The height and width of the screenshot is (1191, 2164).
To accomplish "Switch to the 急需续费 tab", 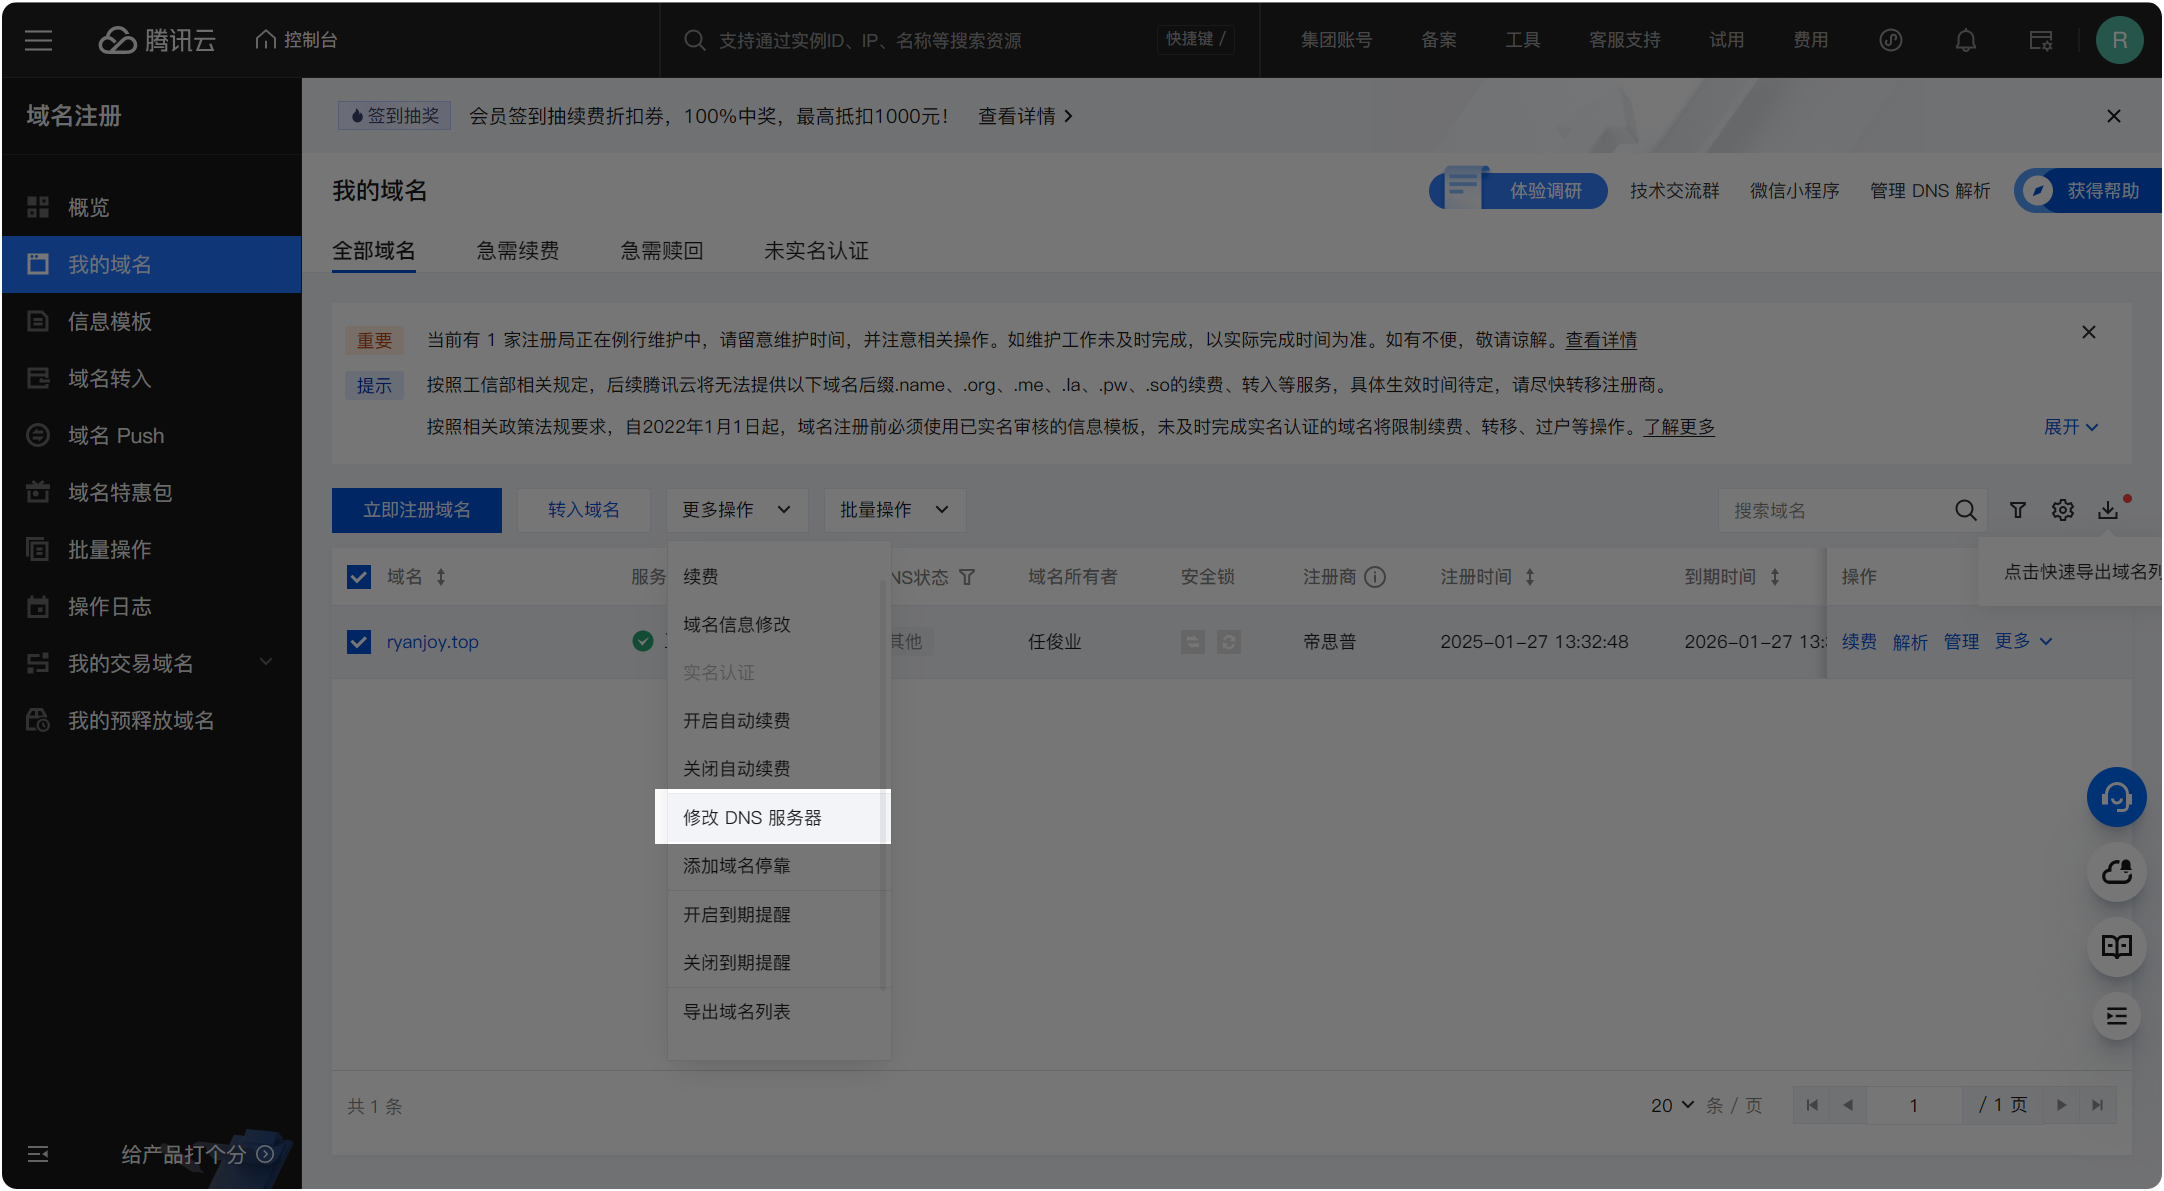I will (x=518, y=250).
